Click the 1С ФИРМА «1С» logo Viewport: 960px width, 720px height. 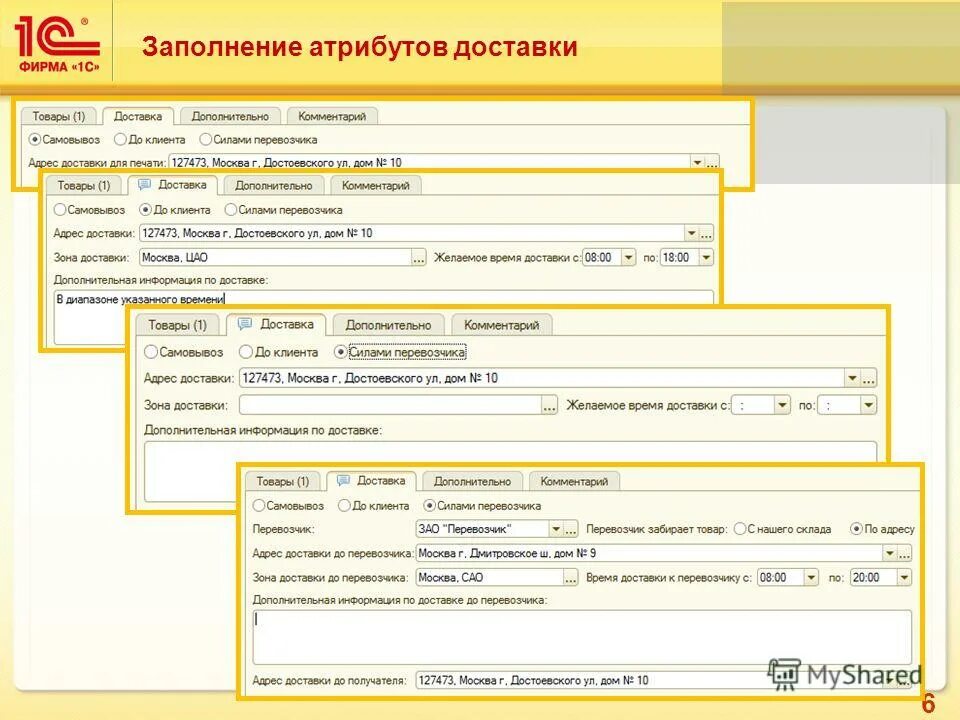coord(55,40)
